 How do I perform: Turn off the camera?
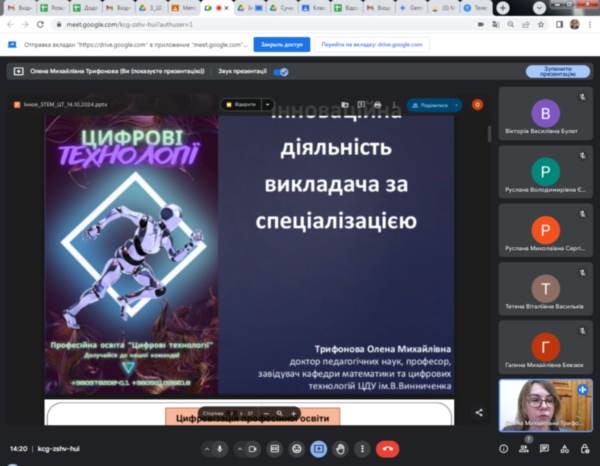pos(254,449)
